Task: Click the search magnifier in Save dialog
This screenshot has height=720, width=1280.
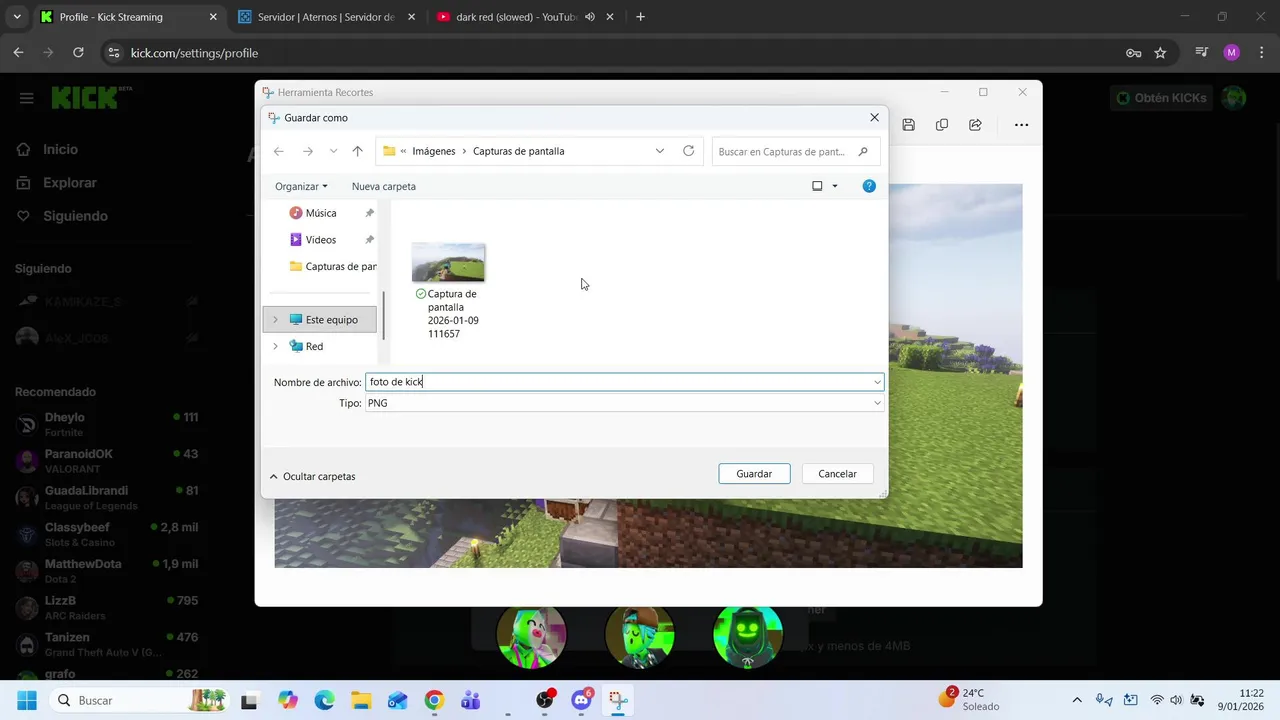Action: click(x=863, y=151)
